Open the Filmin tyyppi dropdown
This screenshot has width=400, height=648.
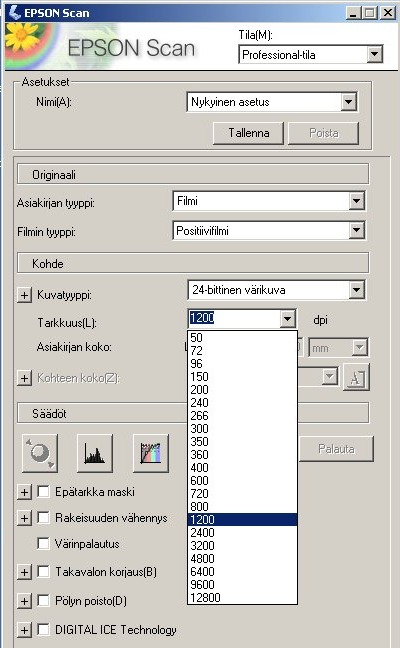pos(356,231)
